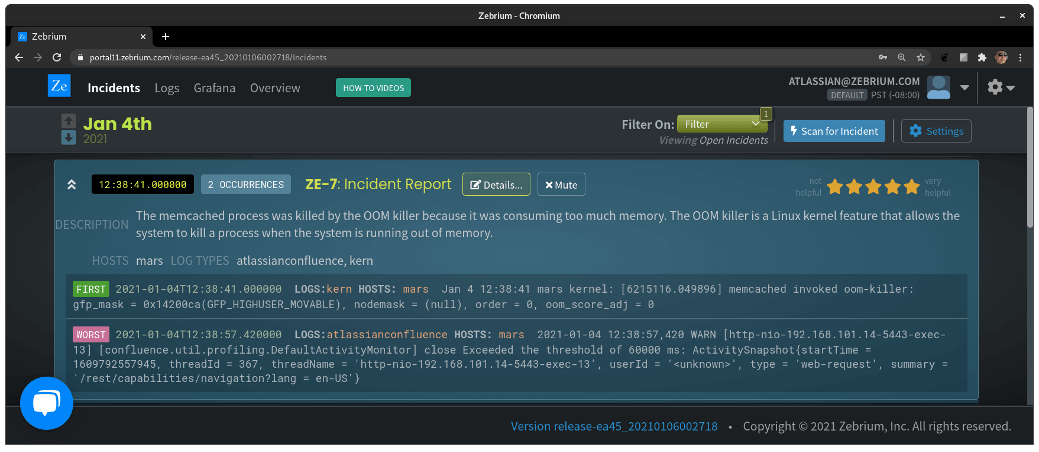Rate incident with the fifth star
The height and width of the screenshot is (452, 1039).
coord(912,186)
